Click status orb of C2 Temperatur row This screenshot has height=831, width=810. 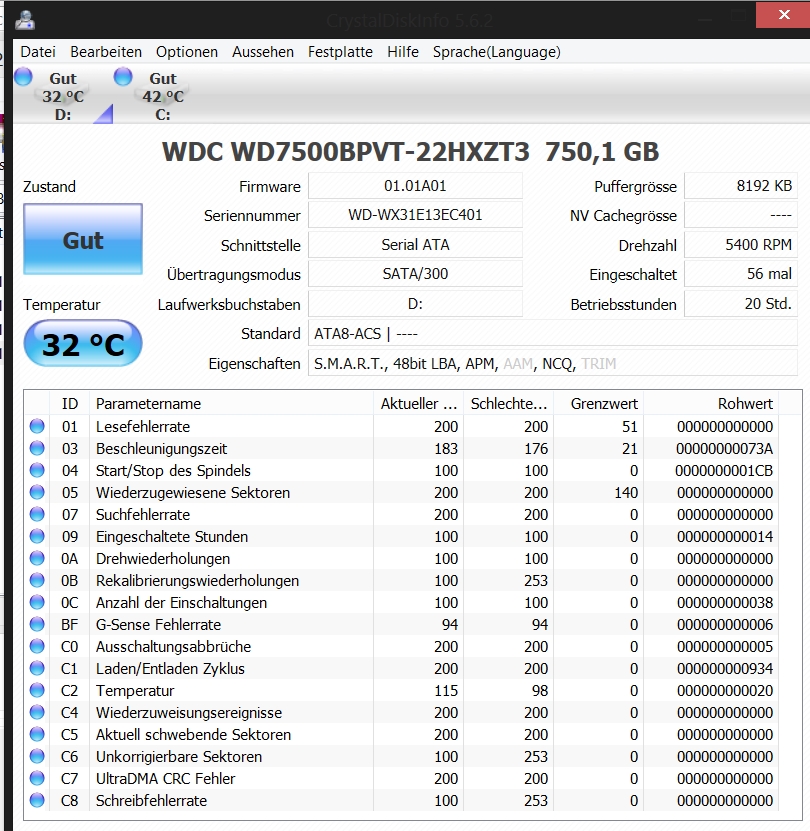pos(37,690)
